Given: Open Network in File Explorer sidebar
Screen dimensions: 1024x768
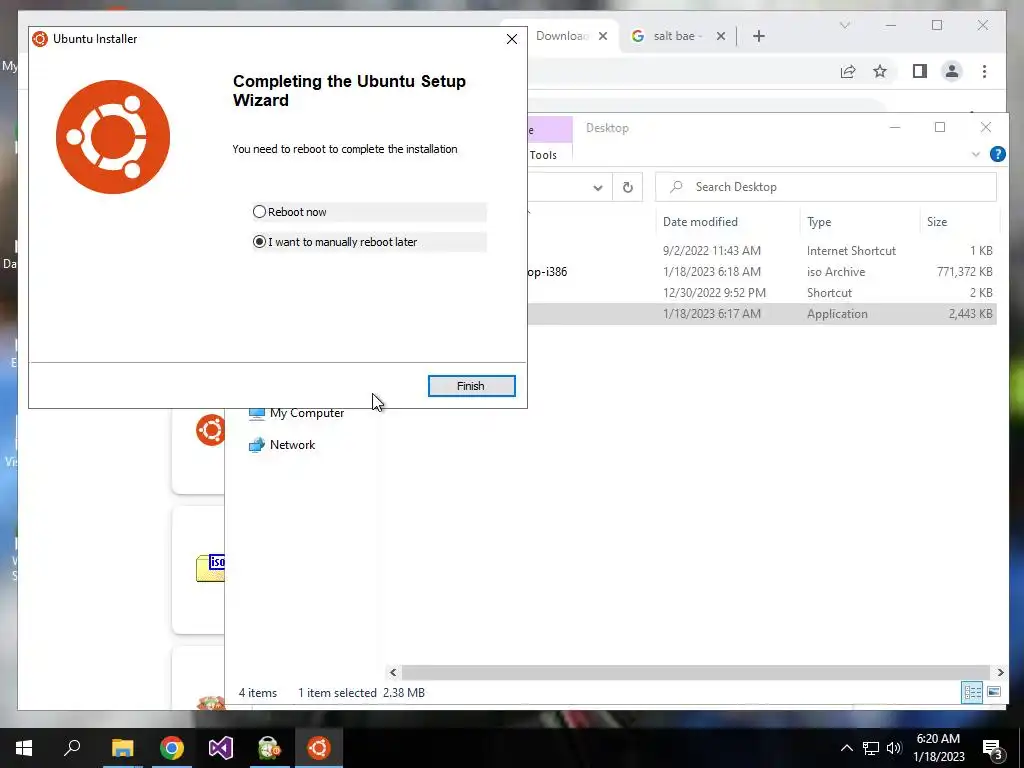Looking at the screenshot, I should point(282,445).
